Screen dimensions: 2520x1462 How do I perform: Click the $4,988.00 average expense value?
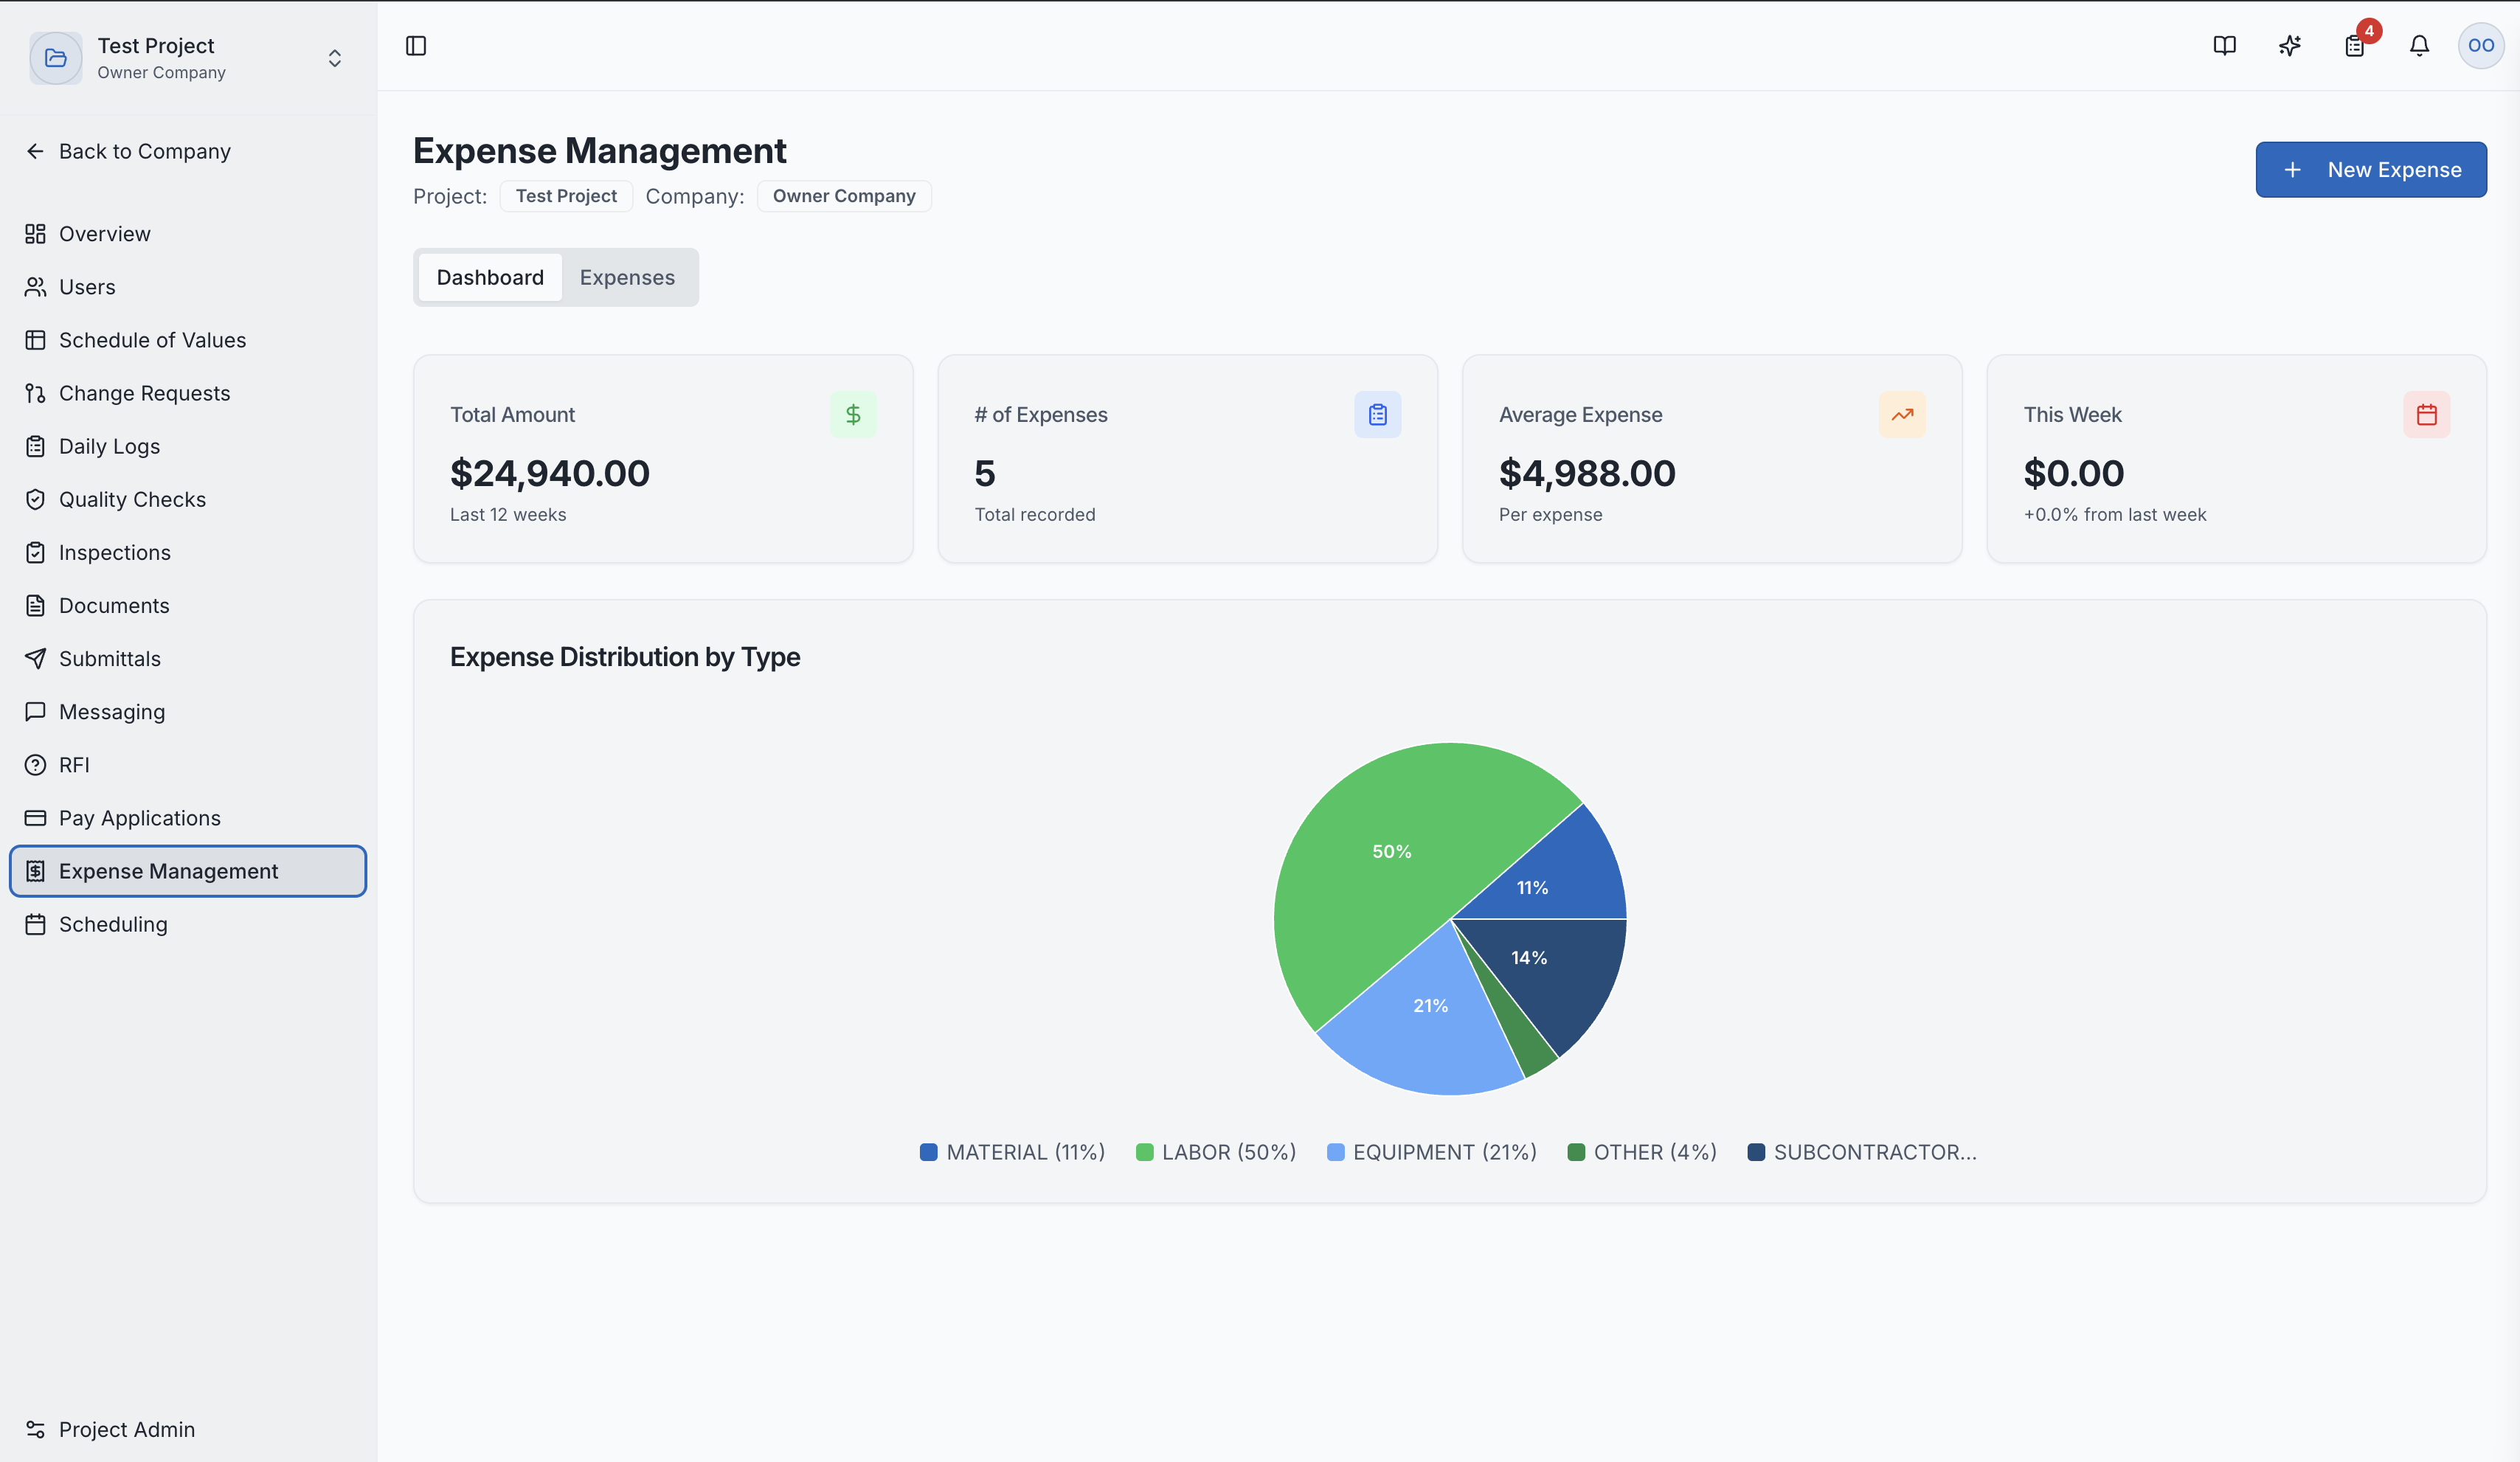coord(1587,473)
